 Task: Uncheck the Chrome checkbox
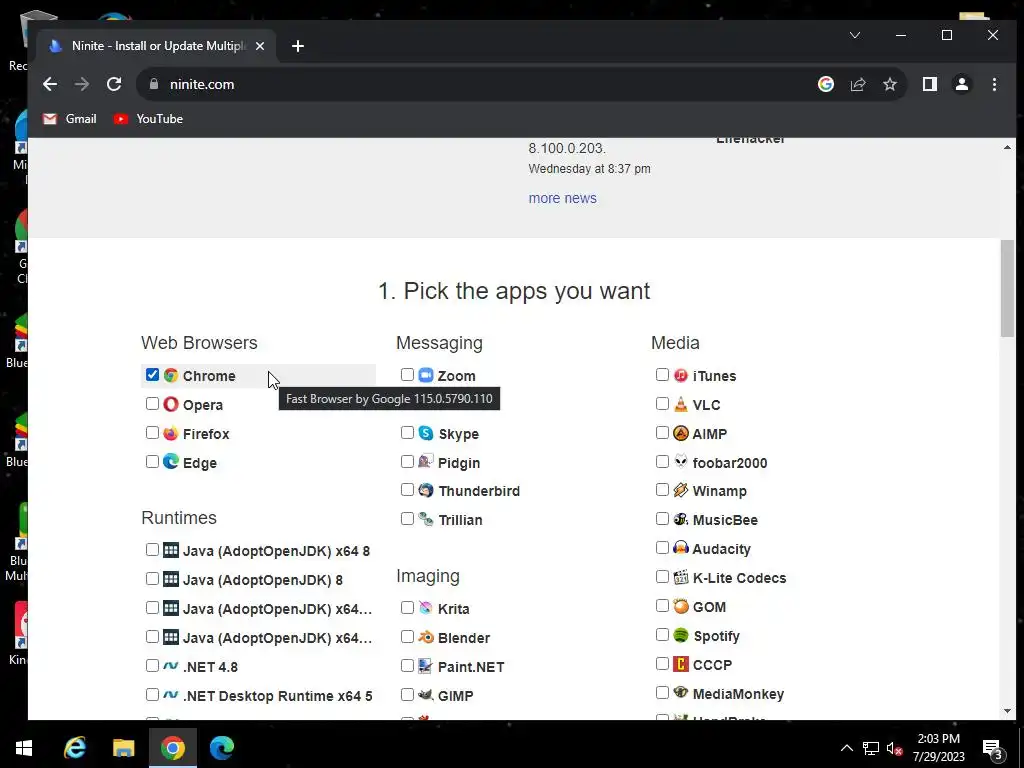[152, 375]
